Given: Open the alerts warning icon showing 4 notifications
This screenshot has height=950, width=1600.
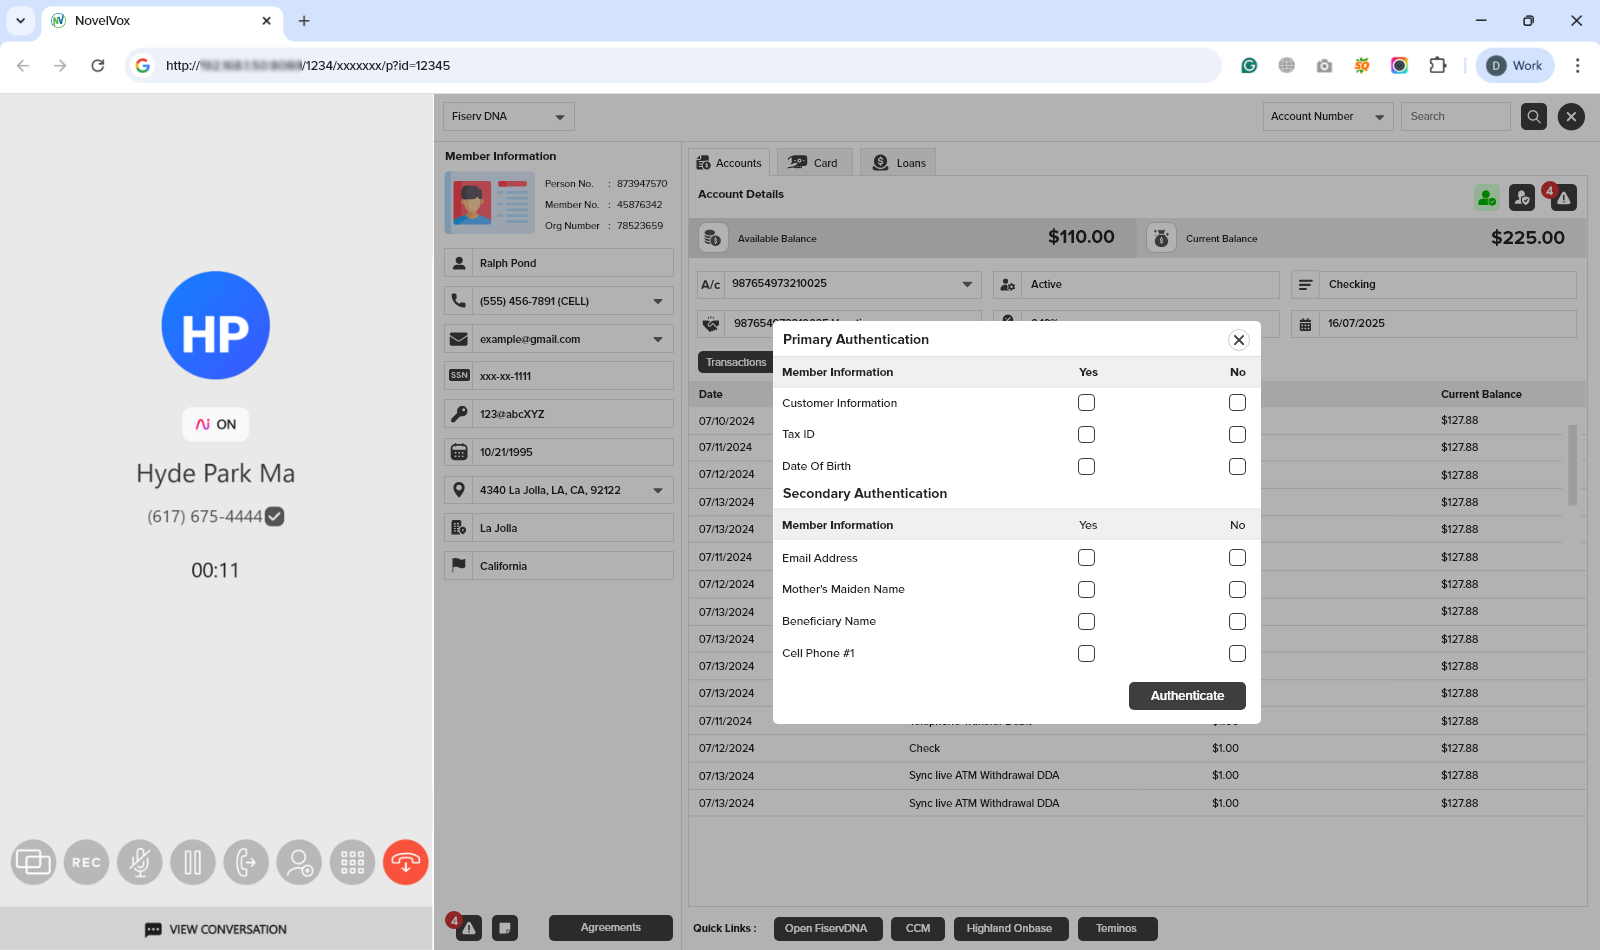Looking at the screenshot, I should point(1562,198).
